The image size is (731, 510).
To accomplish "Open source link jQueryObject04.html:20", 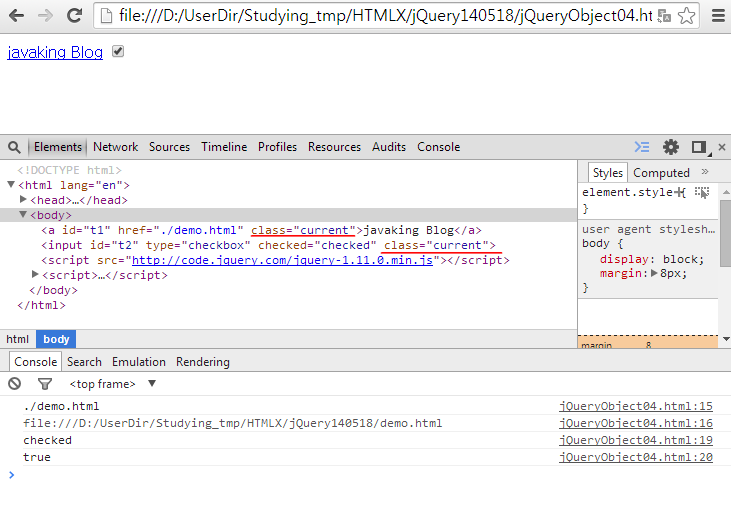I will (636, 457).
